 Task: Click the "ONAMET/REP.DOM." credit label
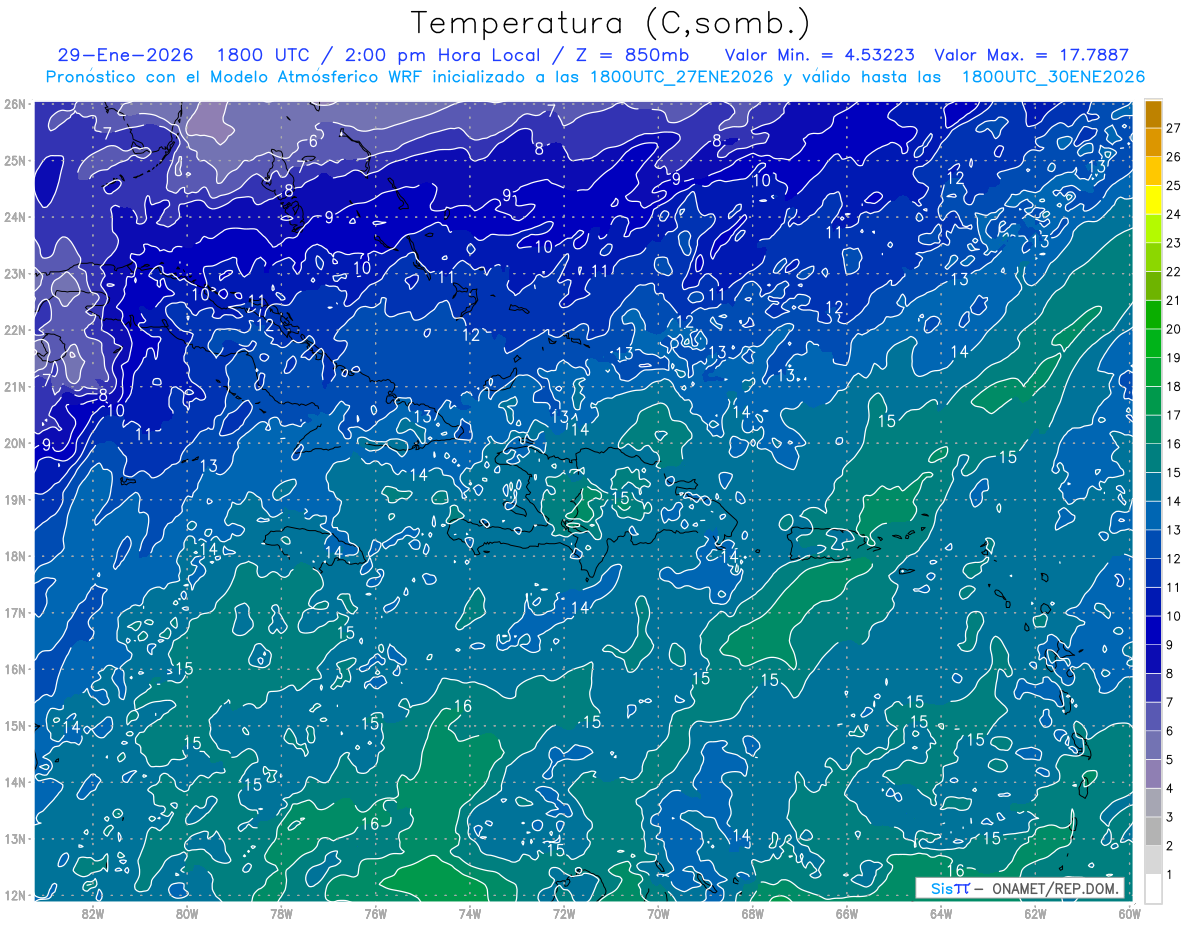1054,888
